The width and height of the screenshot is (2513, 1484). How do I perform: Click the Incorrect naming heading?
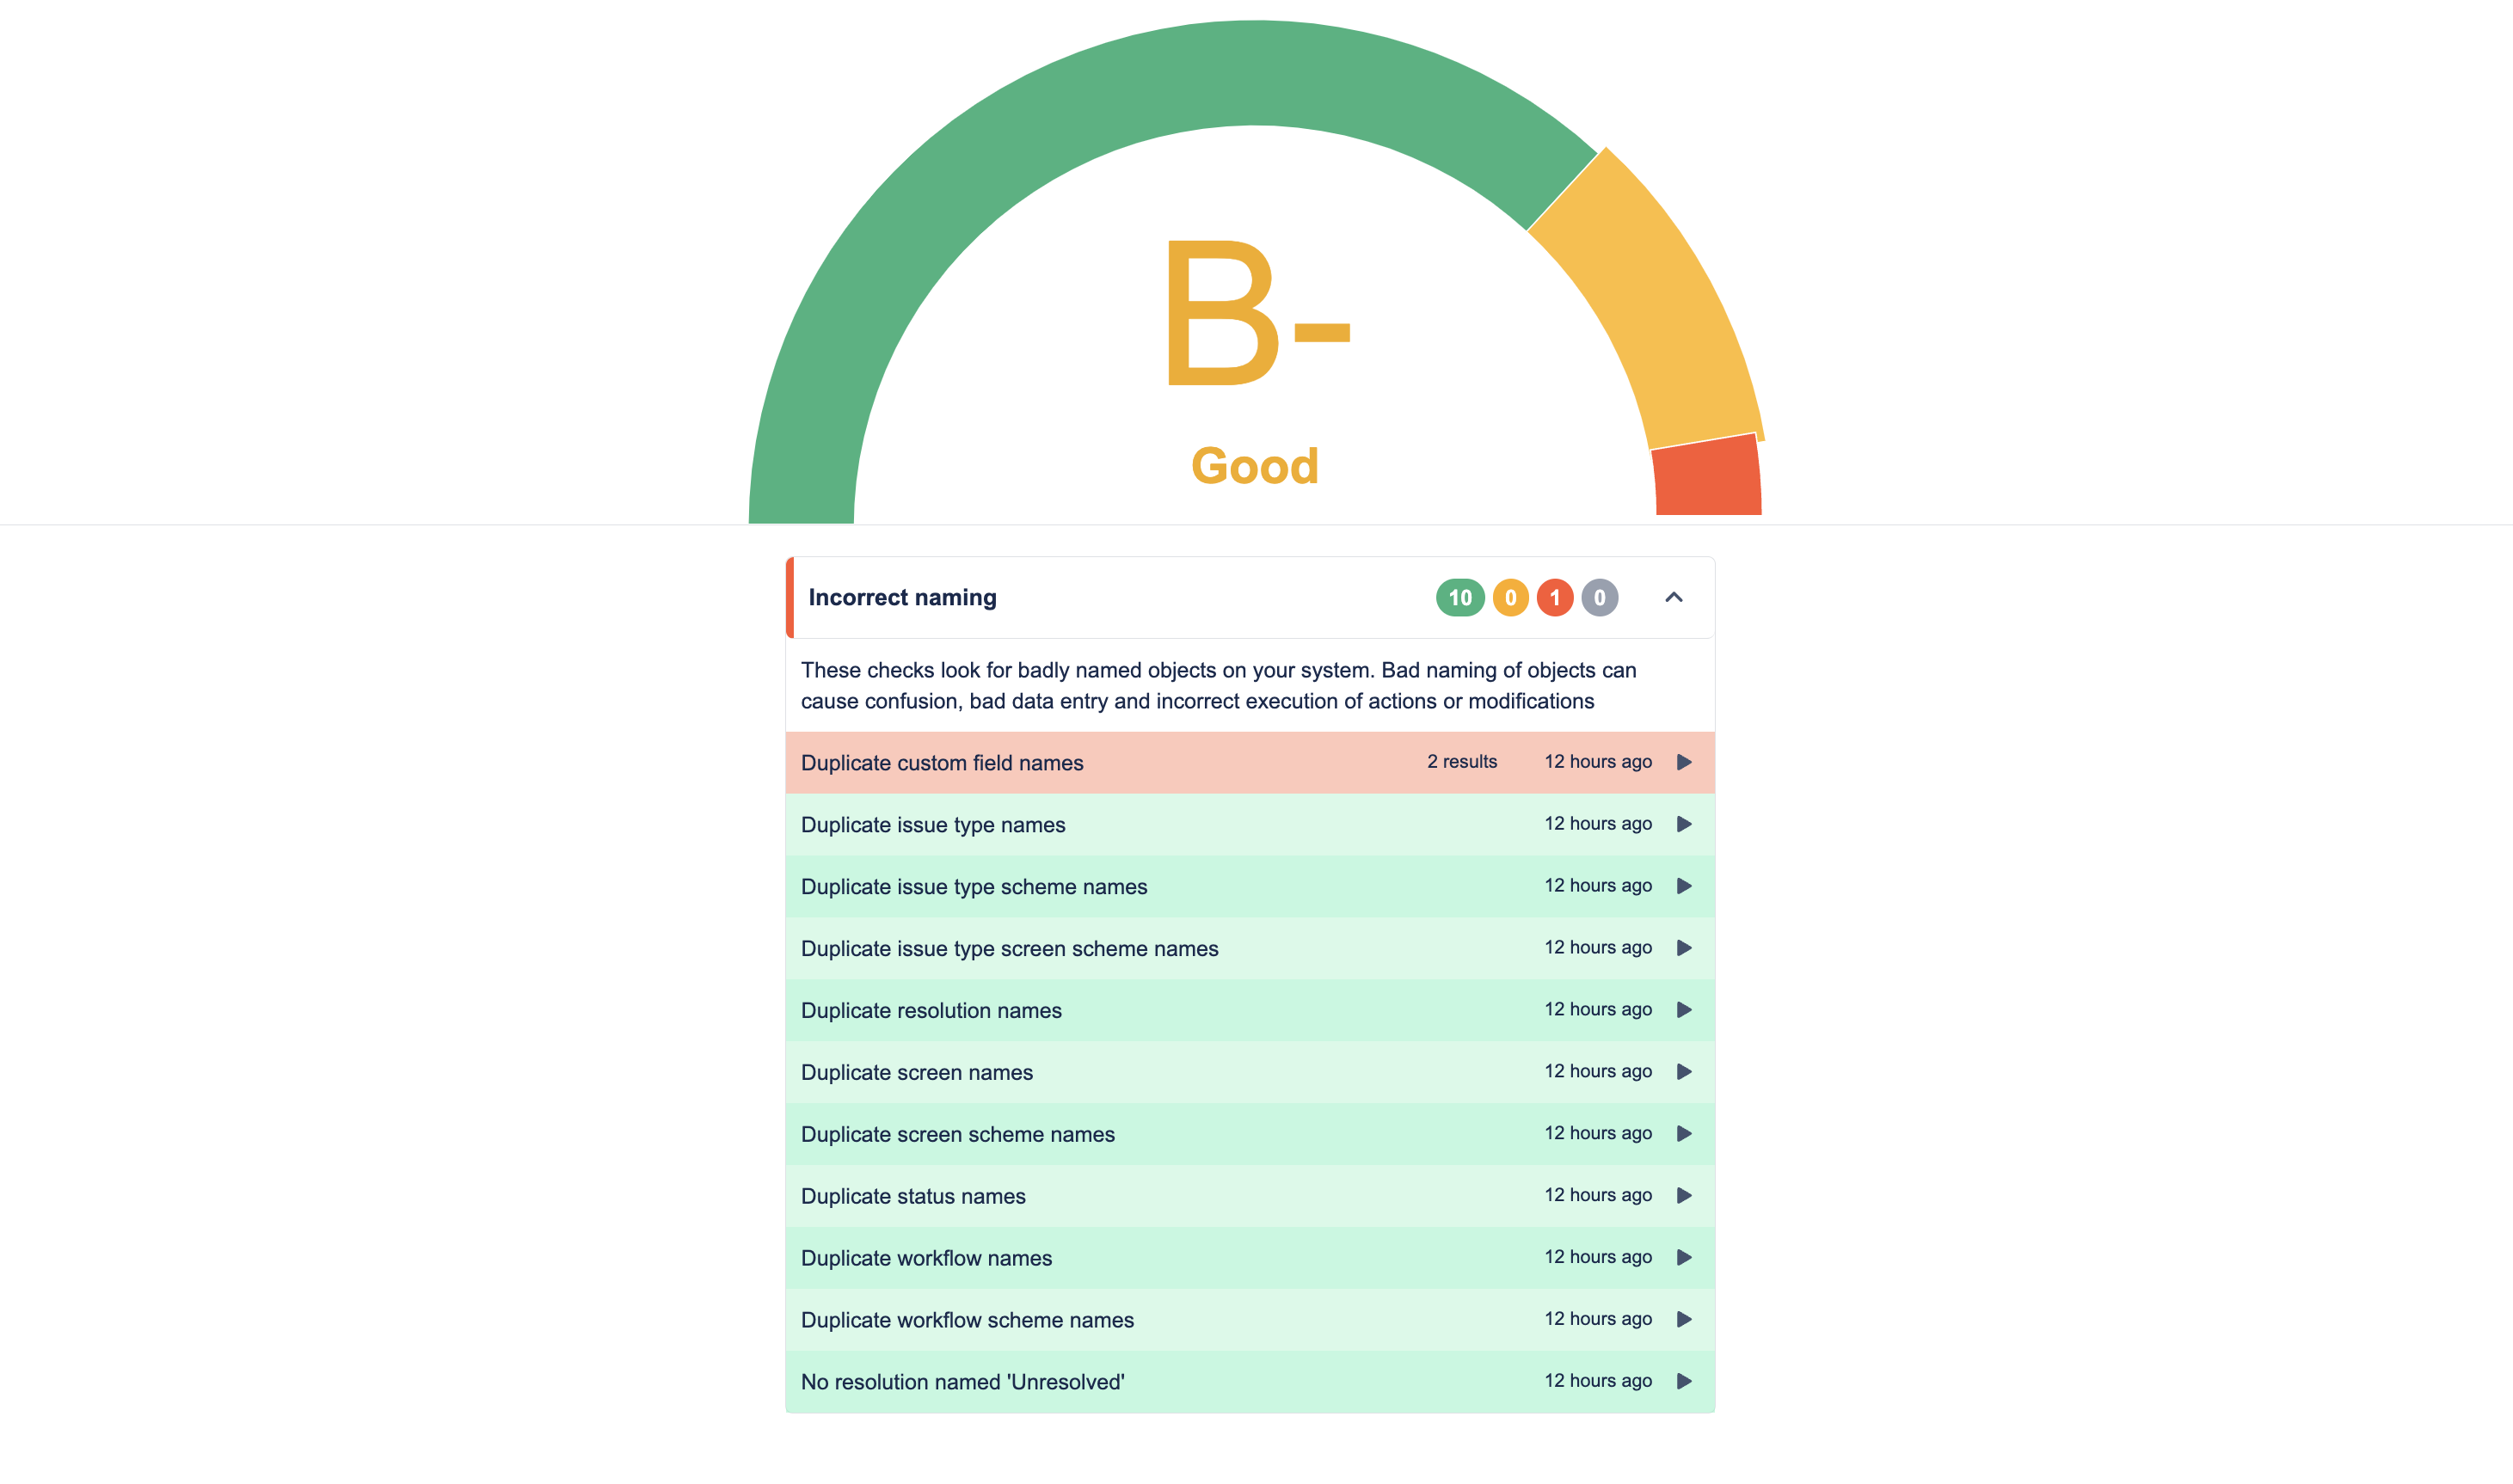click(x=902, y=598)
